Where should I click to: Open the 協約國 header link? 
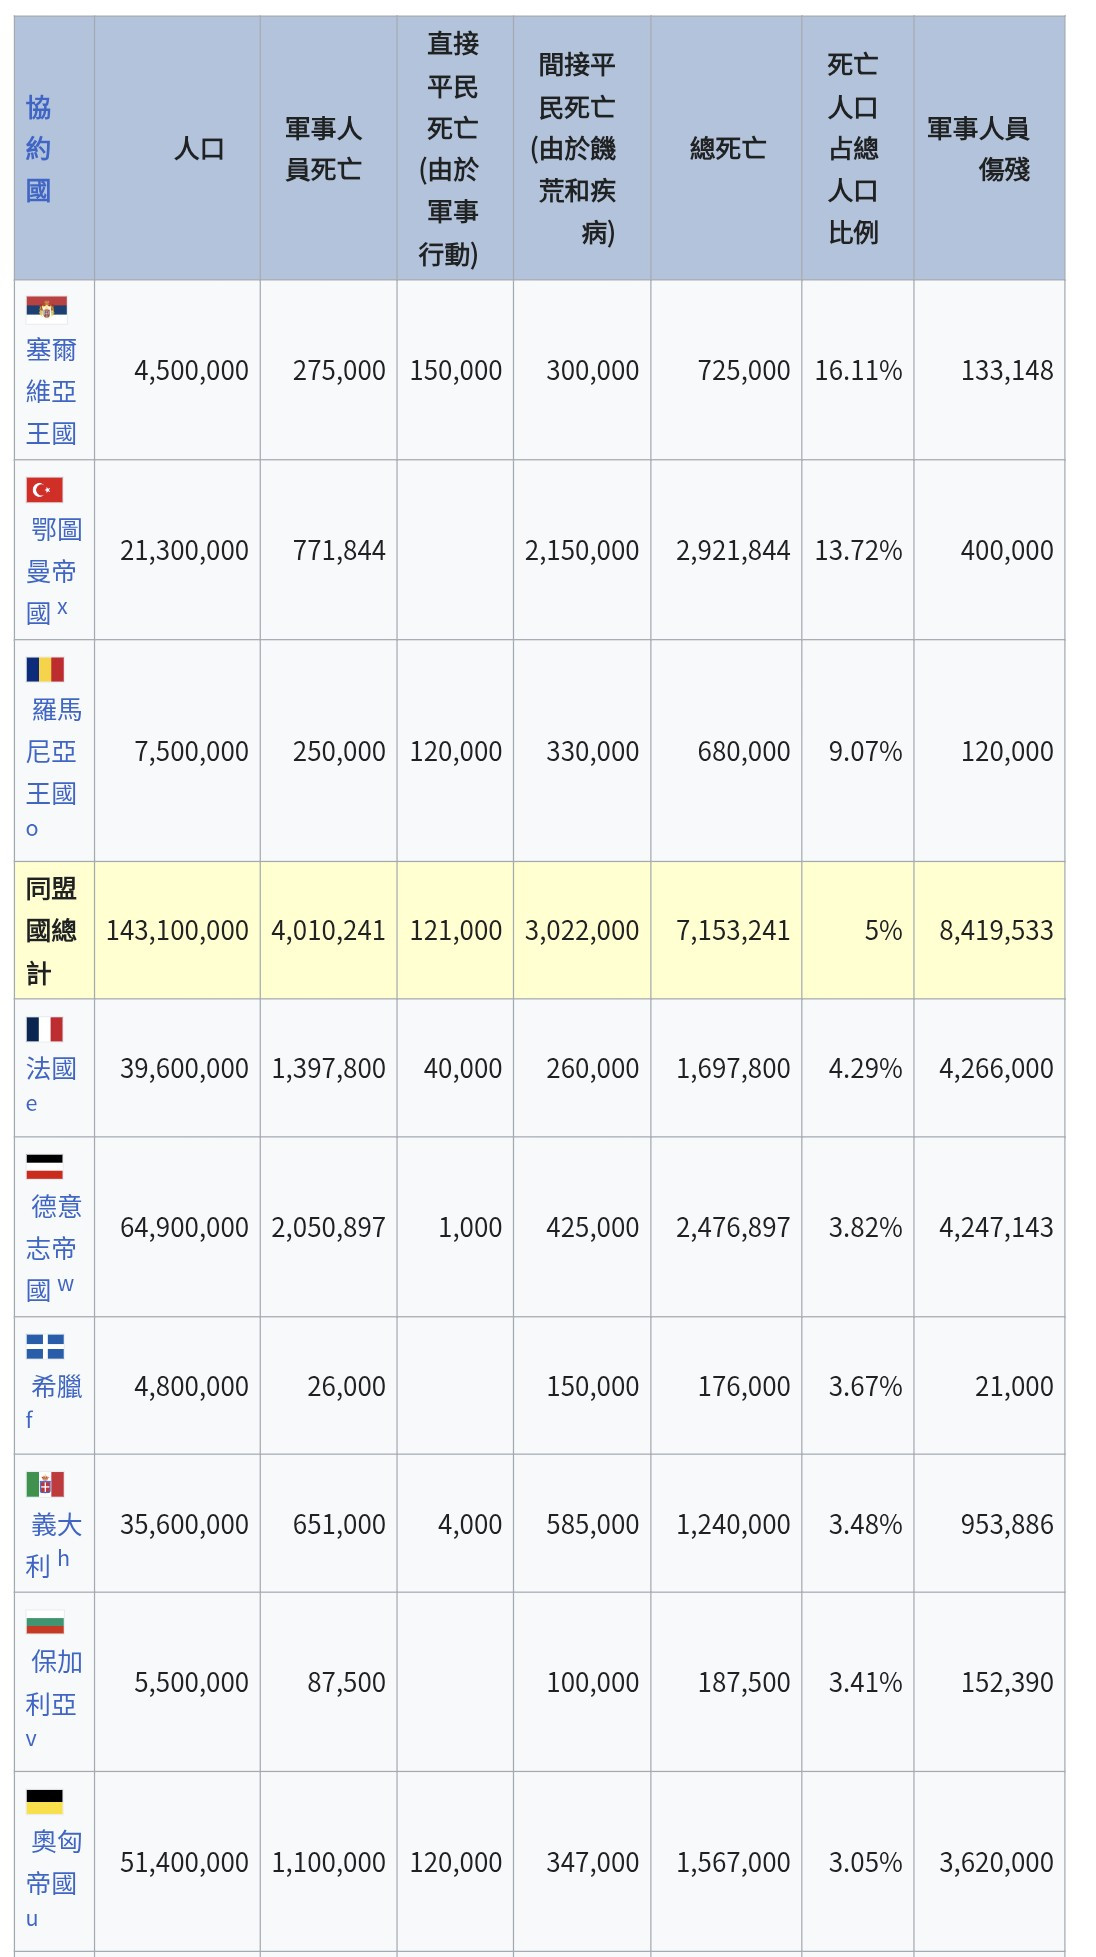click(38, 149)
